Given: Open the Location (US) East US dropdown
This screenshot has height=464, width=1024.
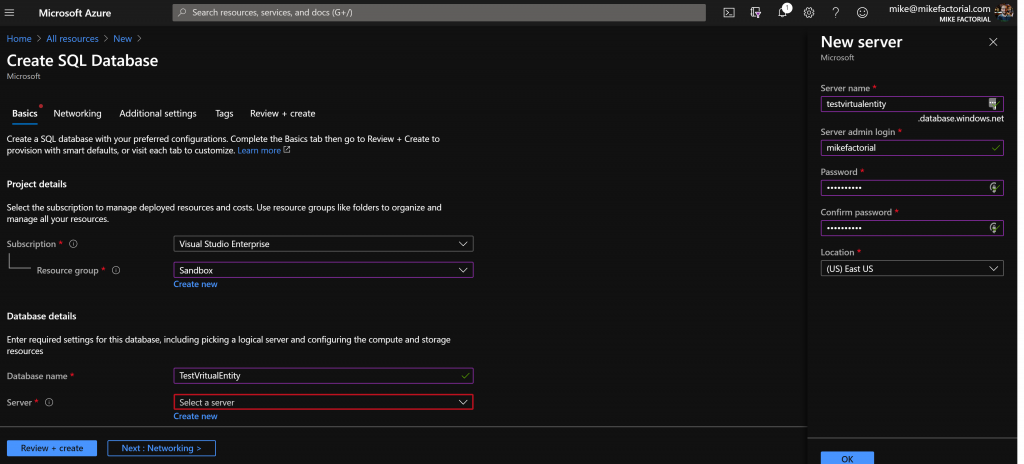Looking at the screenshot, I should [912, 268].
